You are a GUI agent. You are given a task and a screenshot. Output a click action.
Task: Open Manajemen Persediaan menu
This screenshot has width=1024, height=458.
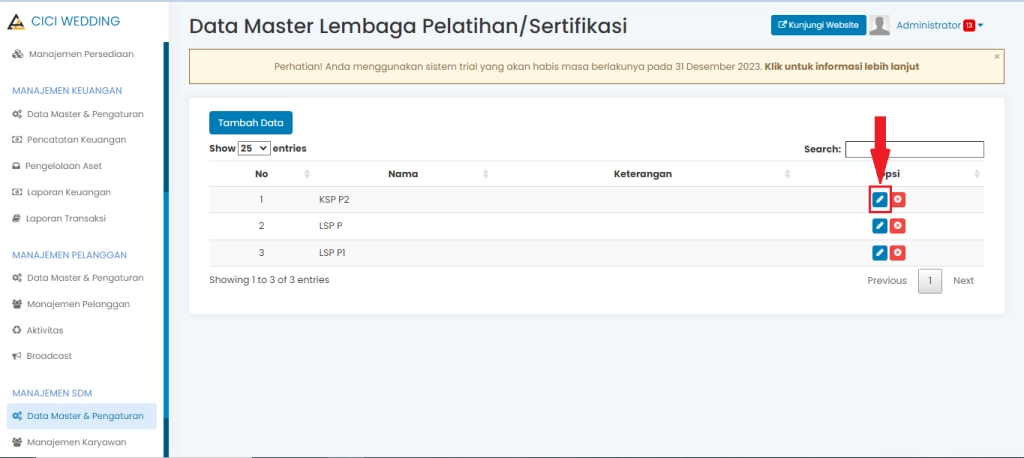click(x=73, y=54)
